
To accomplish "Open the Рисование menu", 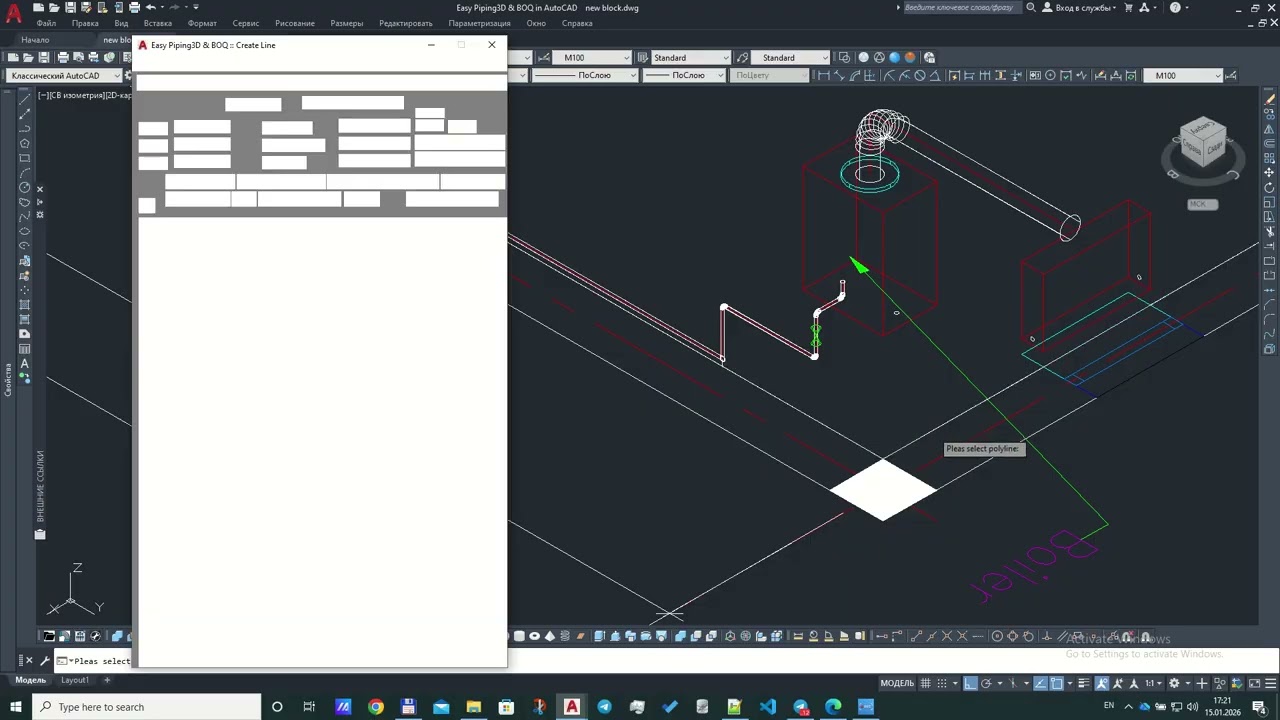I will (x=295, y=23).
